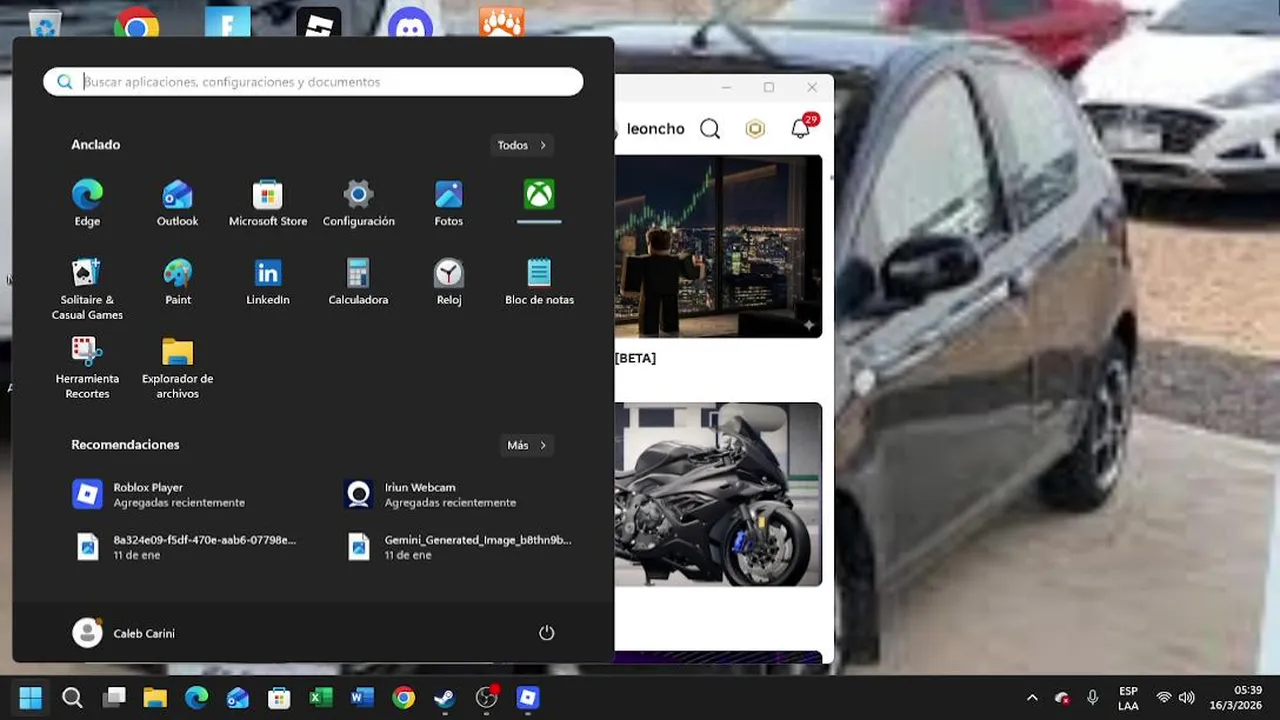Focus the Start menu search box
The image size is (1280, 720).
coord(313,82)
